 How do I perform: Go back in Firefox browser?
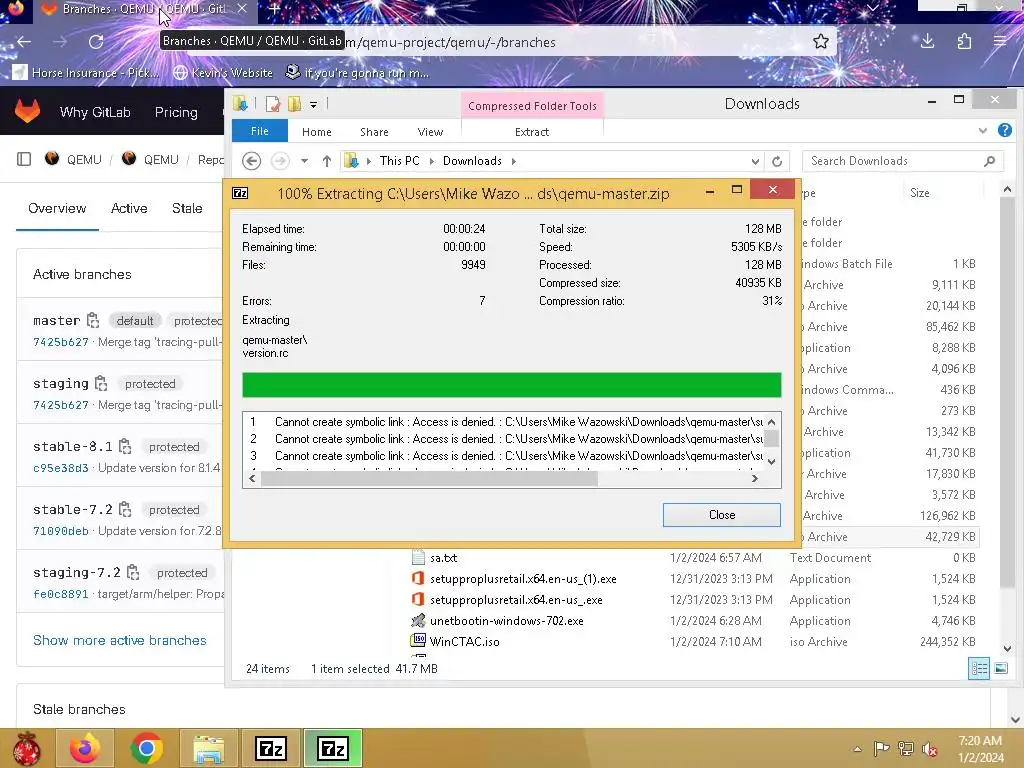coord(24,42)
